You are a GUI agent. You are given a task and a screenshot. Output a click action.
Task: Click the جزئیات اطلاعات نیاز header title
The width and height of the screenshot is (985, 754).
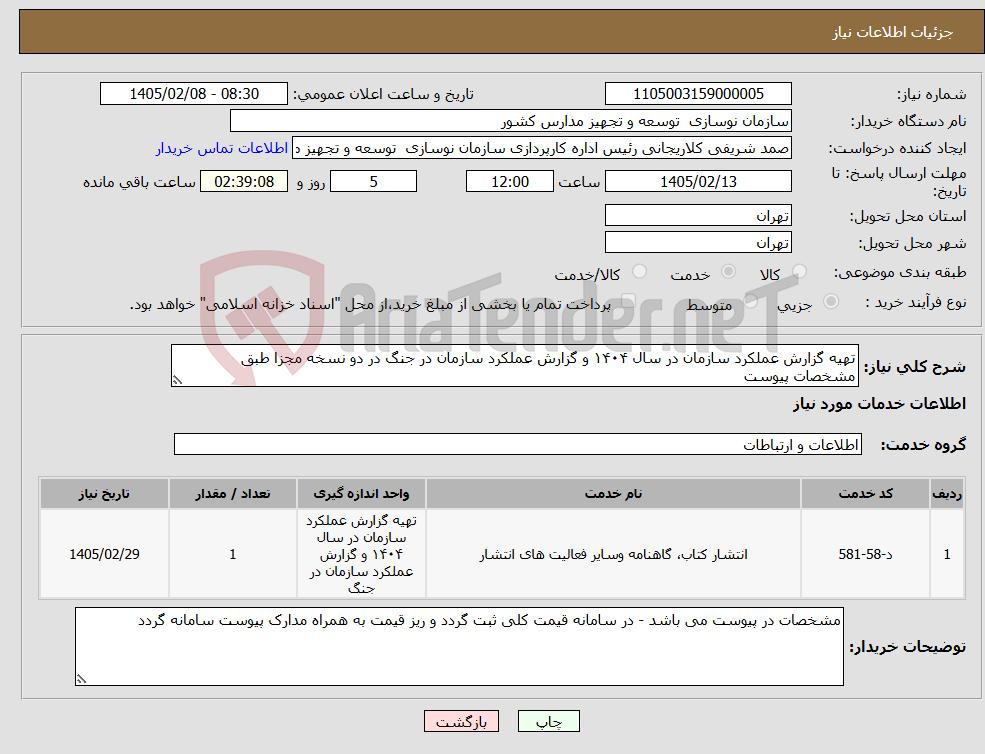tap(893, 32)
